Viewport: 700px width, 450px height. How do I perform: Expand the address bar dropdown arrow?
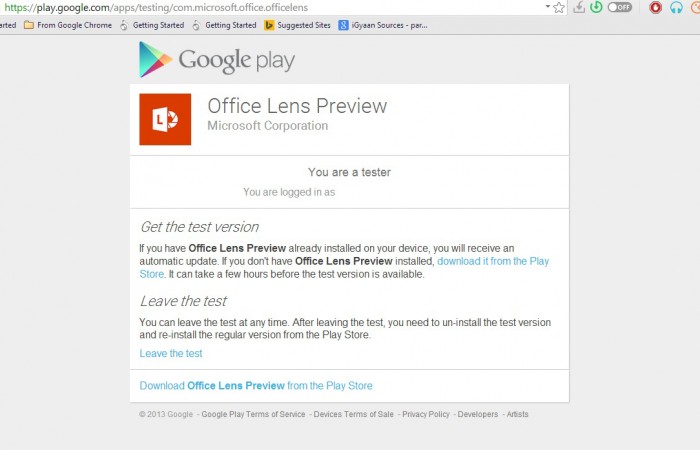(x=547, y=6)
